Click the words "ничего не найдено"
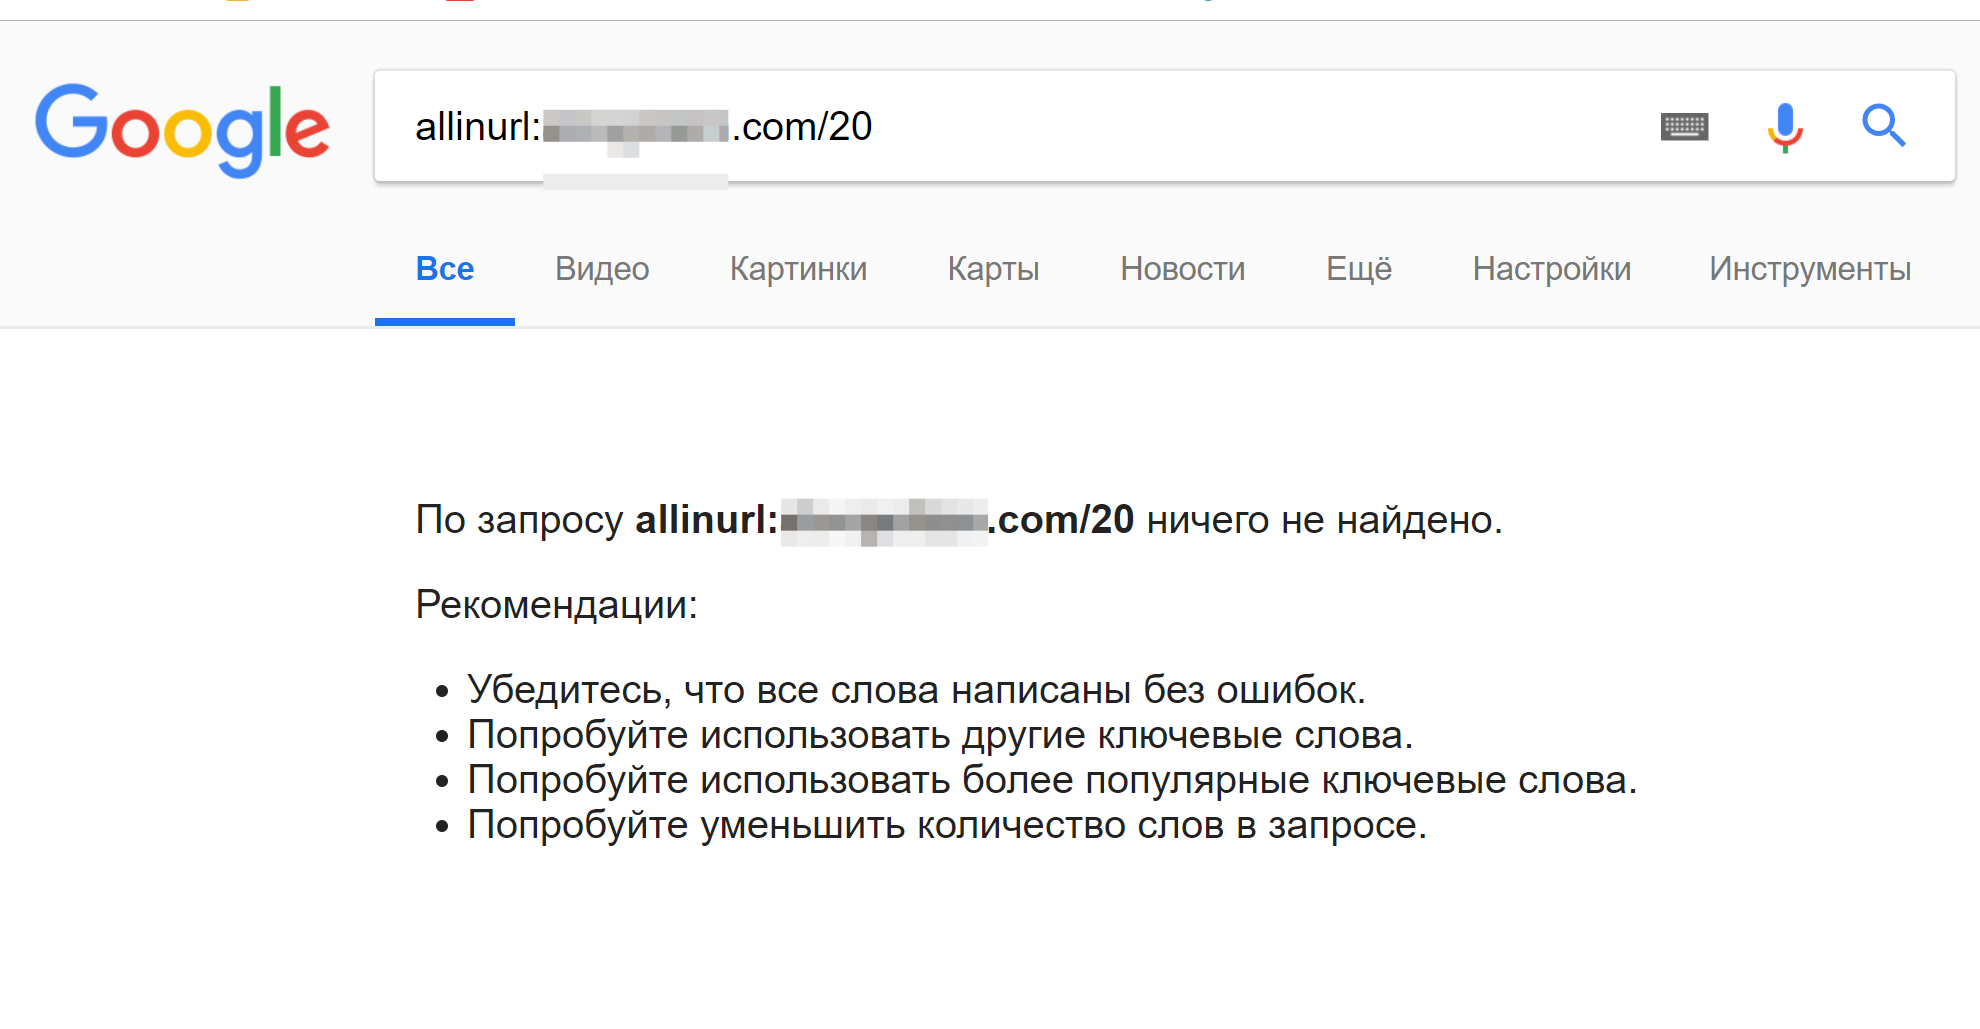Screen dimensions: 1980x1029 coord(1323,520)
